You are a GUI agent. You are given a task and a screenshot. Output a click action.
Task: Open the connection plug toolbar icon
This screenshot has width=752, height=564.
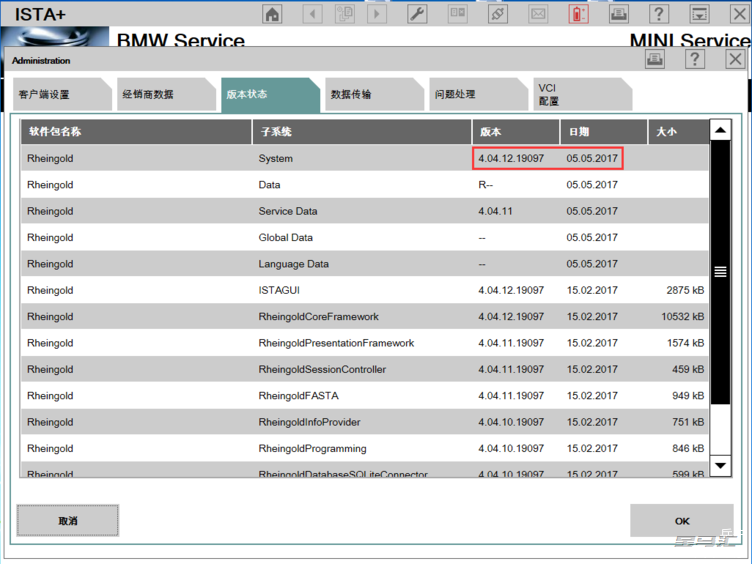[x=498, y=14]
